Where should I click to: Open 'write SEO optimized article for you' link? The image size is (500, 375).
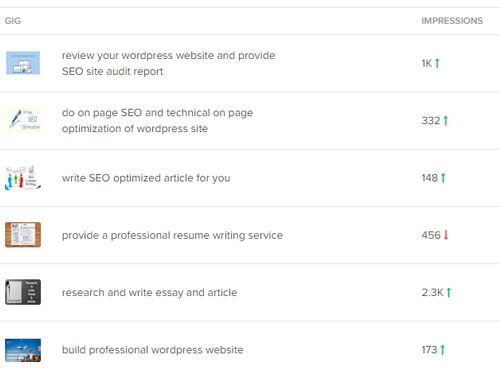tap(146, 178)
